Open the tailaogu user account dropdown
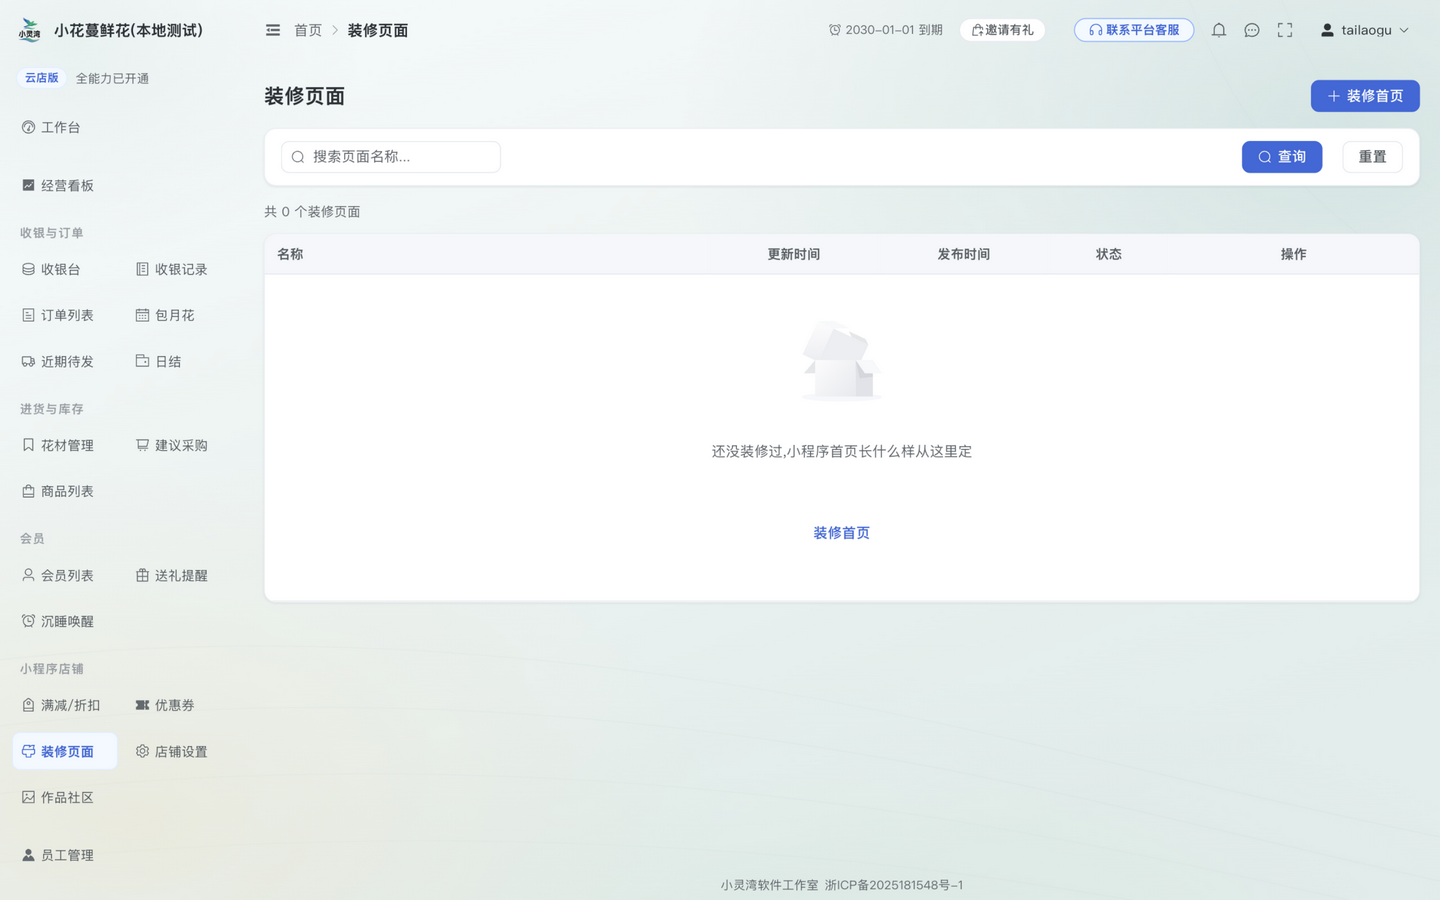1440x900 pixels. [1365, 30]
